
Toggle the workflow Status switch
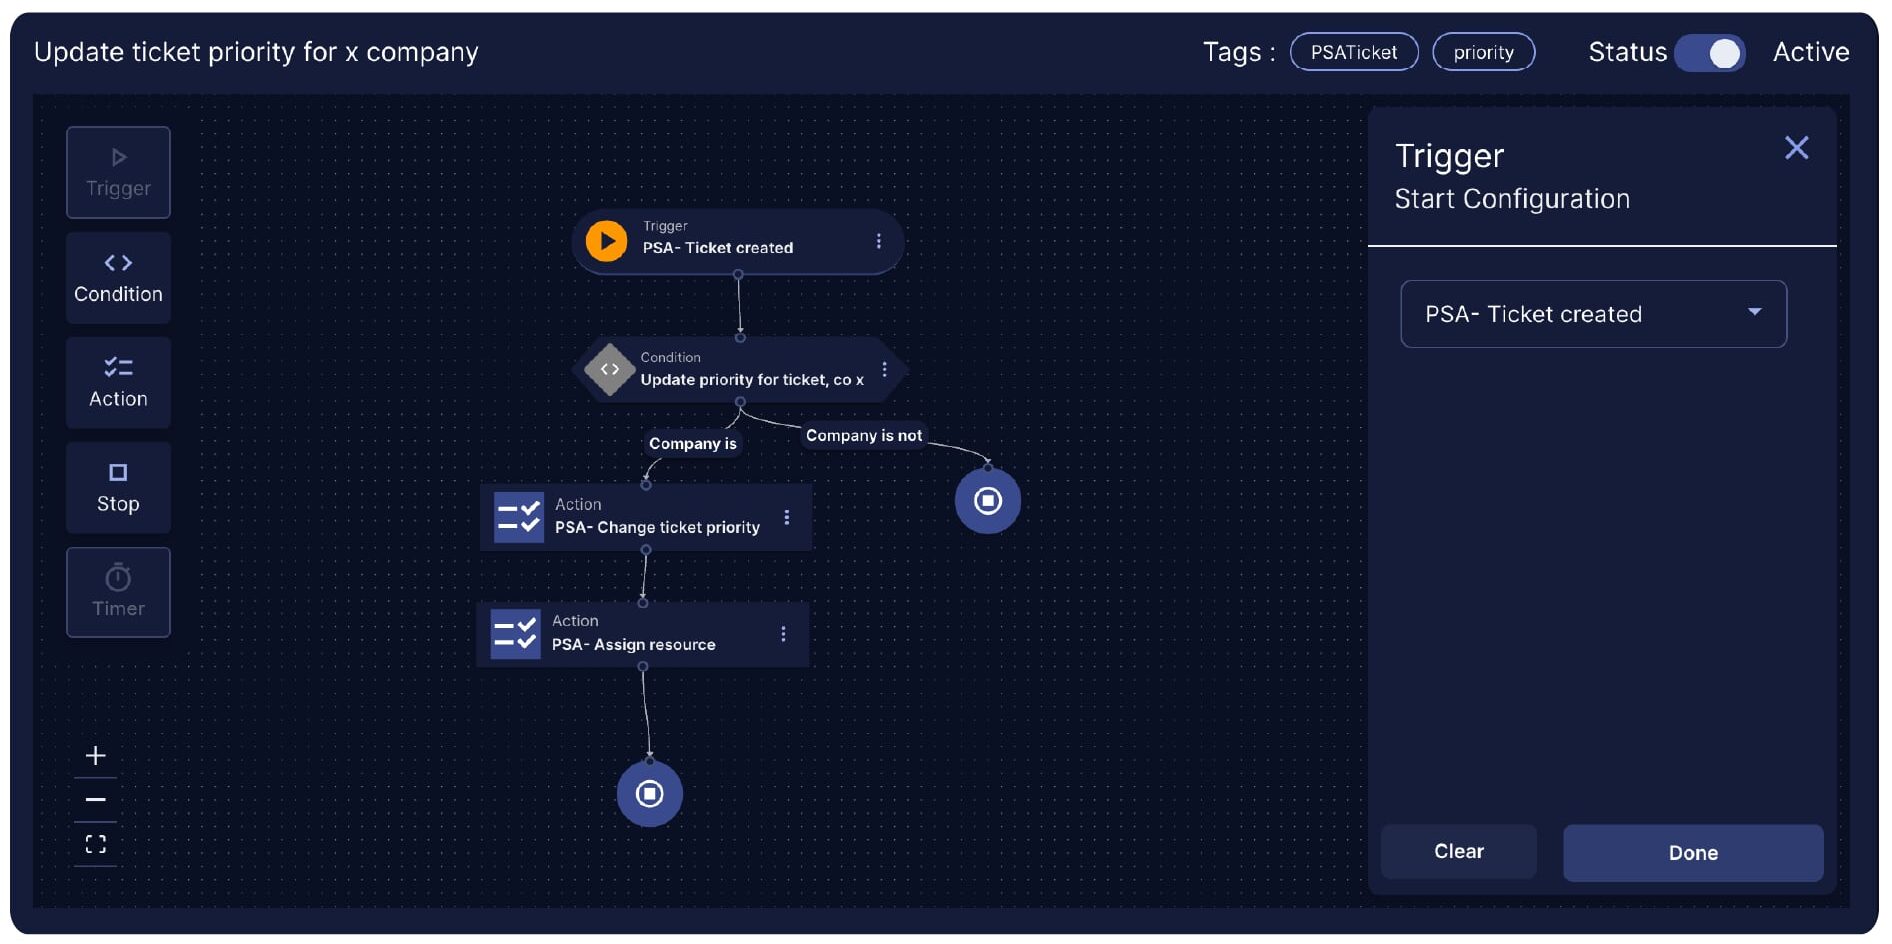(x=1710, y=53)
